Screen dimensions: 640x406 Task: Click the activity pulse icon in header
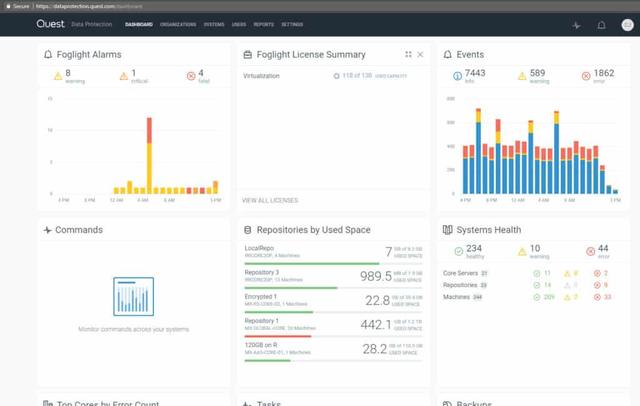(576, 25)
